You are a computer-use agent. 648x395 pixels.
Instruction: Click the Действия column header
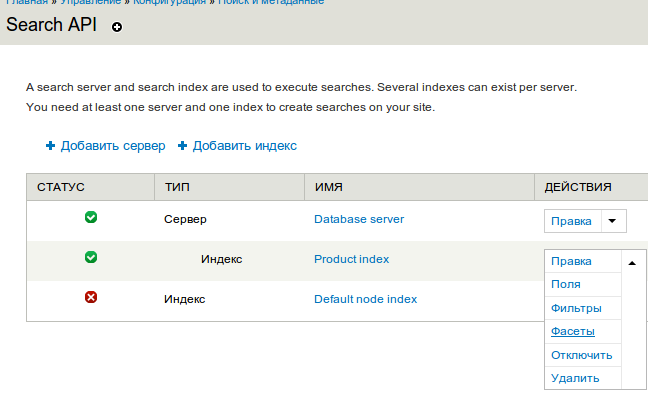click(x=578, y=187)
